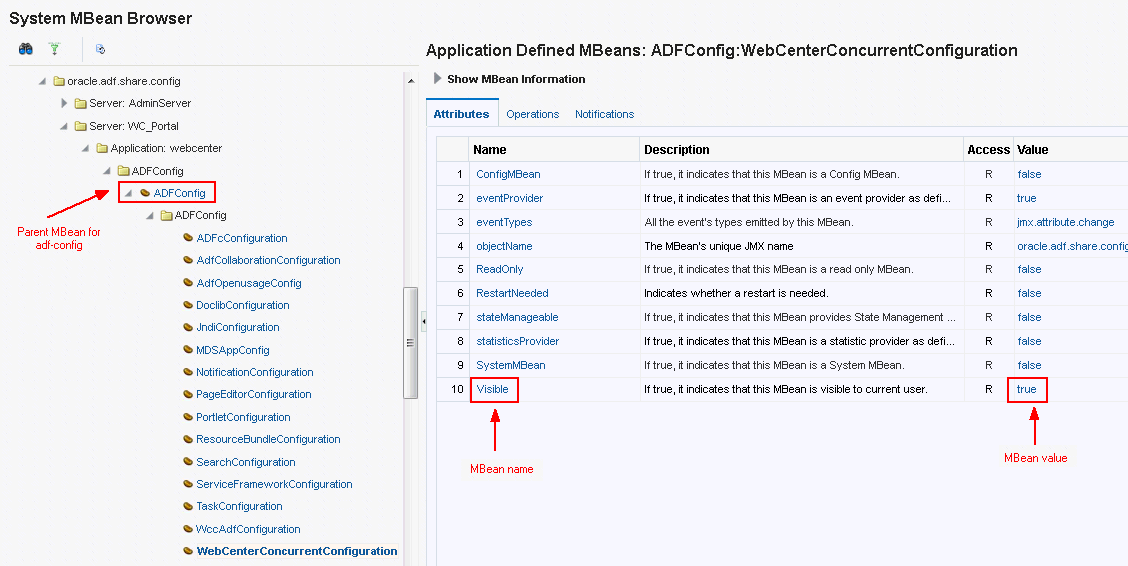The image size is (1128, 566).
Task: Click the bean icon beside MDSAppConfig
Action: [x=188, y=350]
